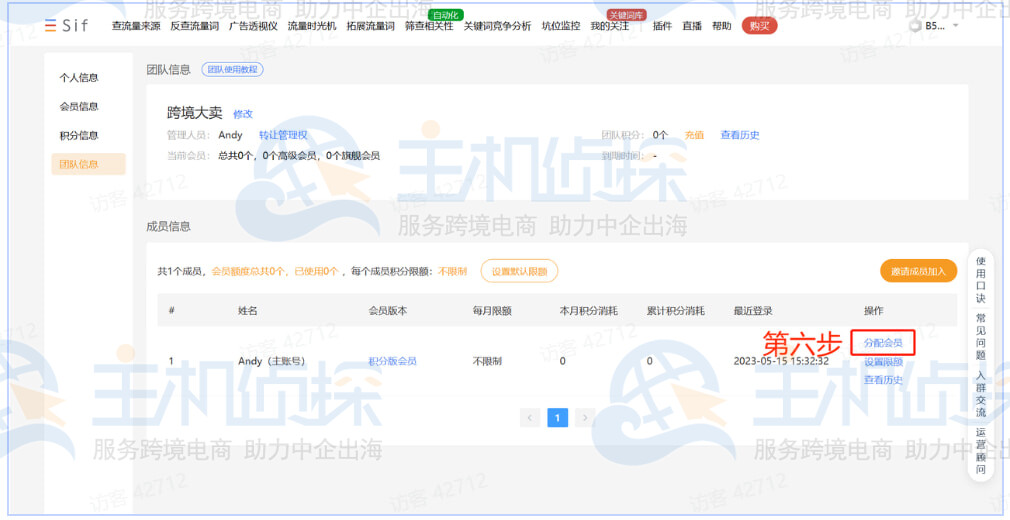This screenshot has width=1010, height=520.
Task: Click the 自动化 green badge
Action: click(445, 15)
